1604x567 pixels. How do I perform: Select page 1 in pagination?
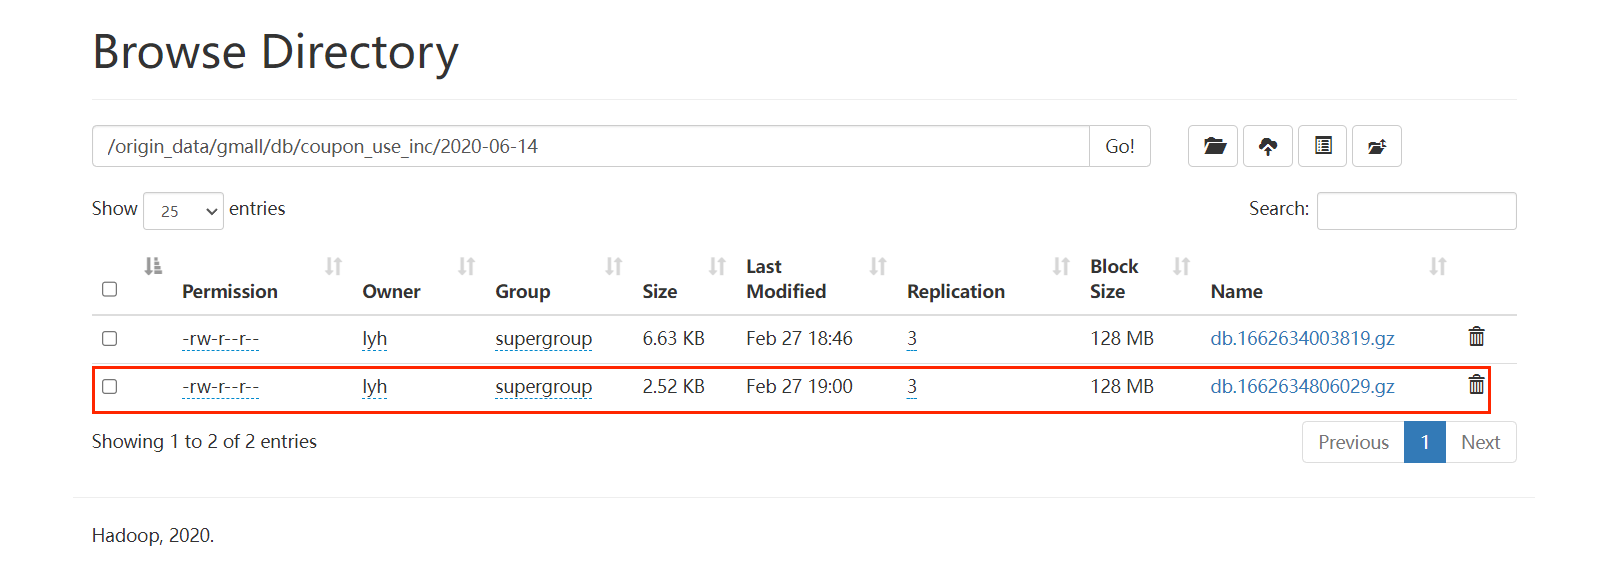1425,442
